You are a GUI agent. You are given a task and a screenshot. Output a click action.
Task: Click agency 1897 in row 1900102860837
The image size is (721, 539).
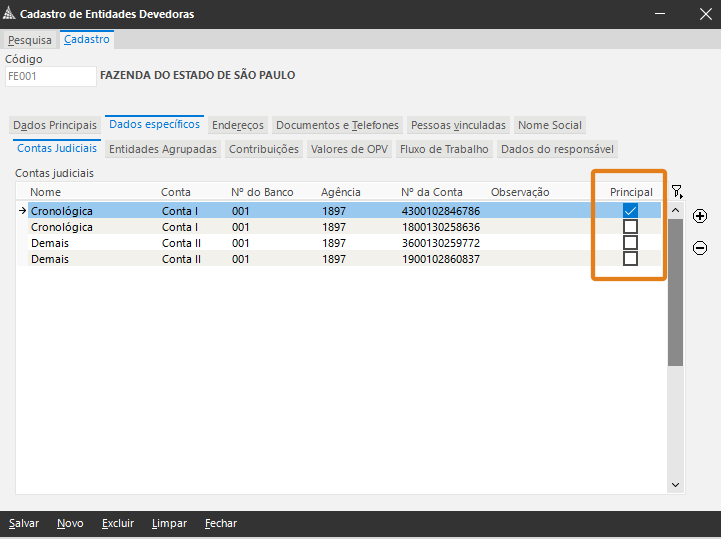(x=334, y=259)
